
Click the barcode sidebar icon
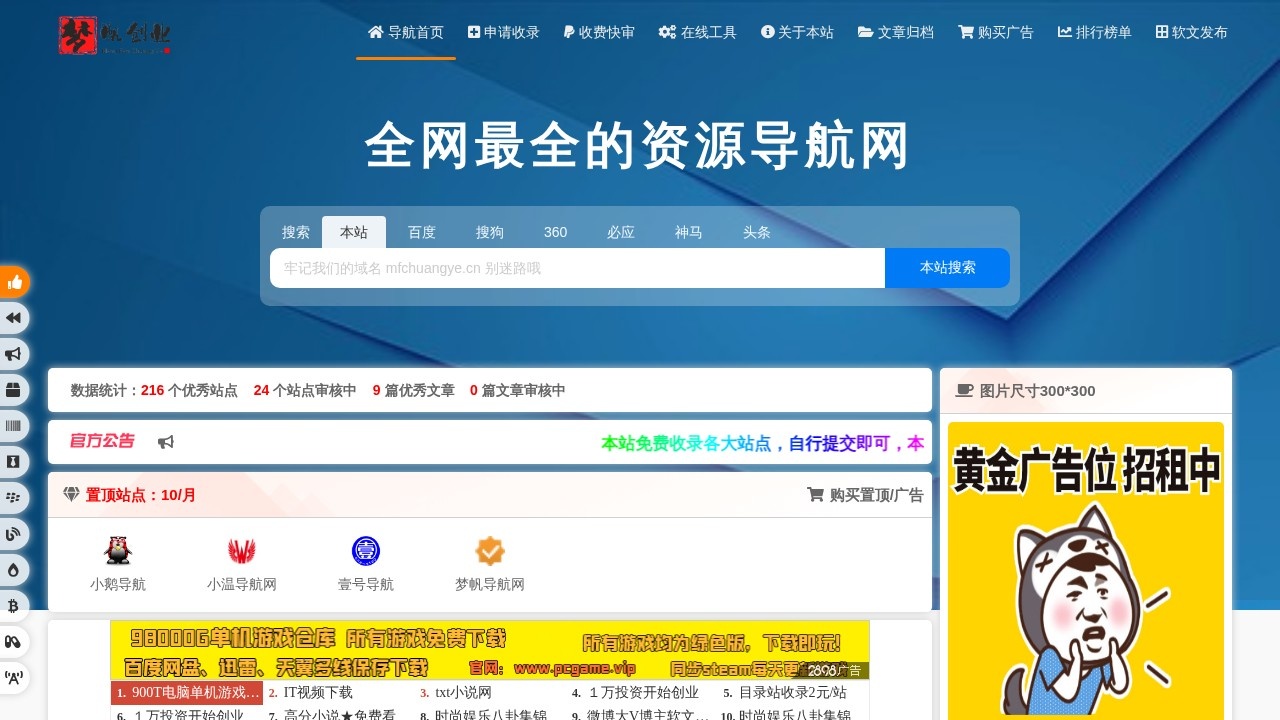coord(14,426)
